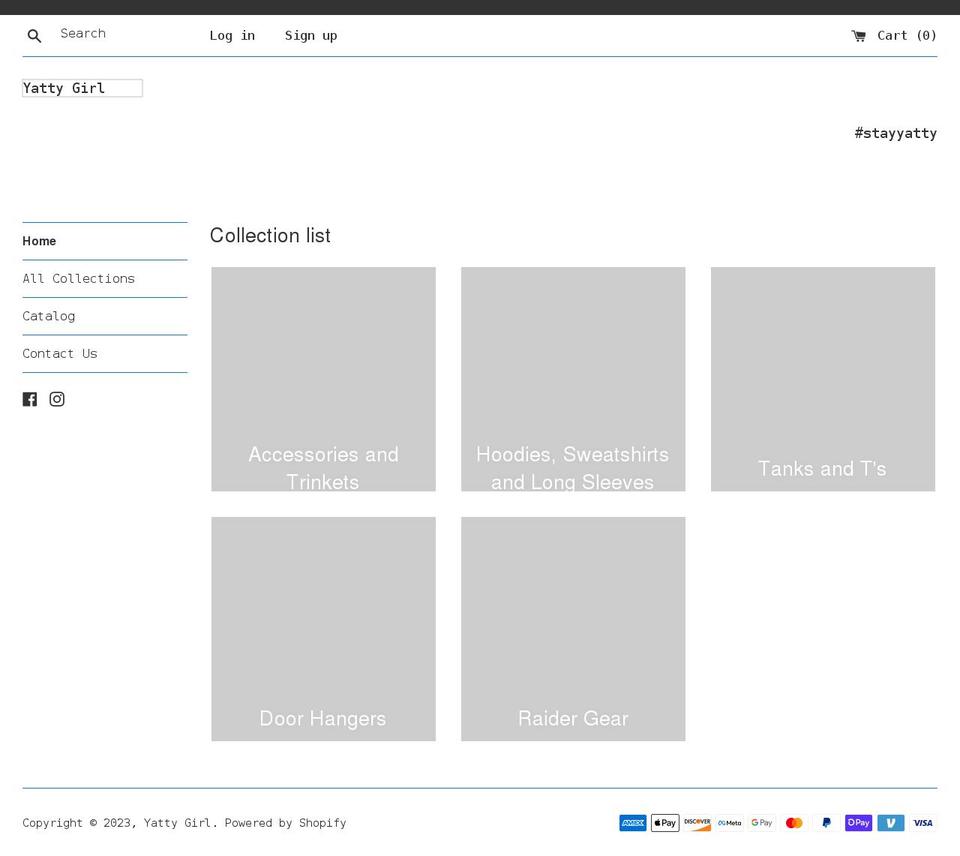Click the Discover payment icon
Viewport: 960px width, 856px height.
(697, 823)
